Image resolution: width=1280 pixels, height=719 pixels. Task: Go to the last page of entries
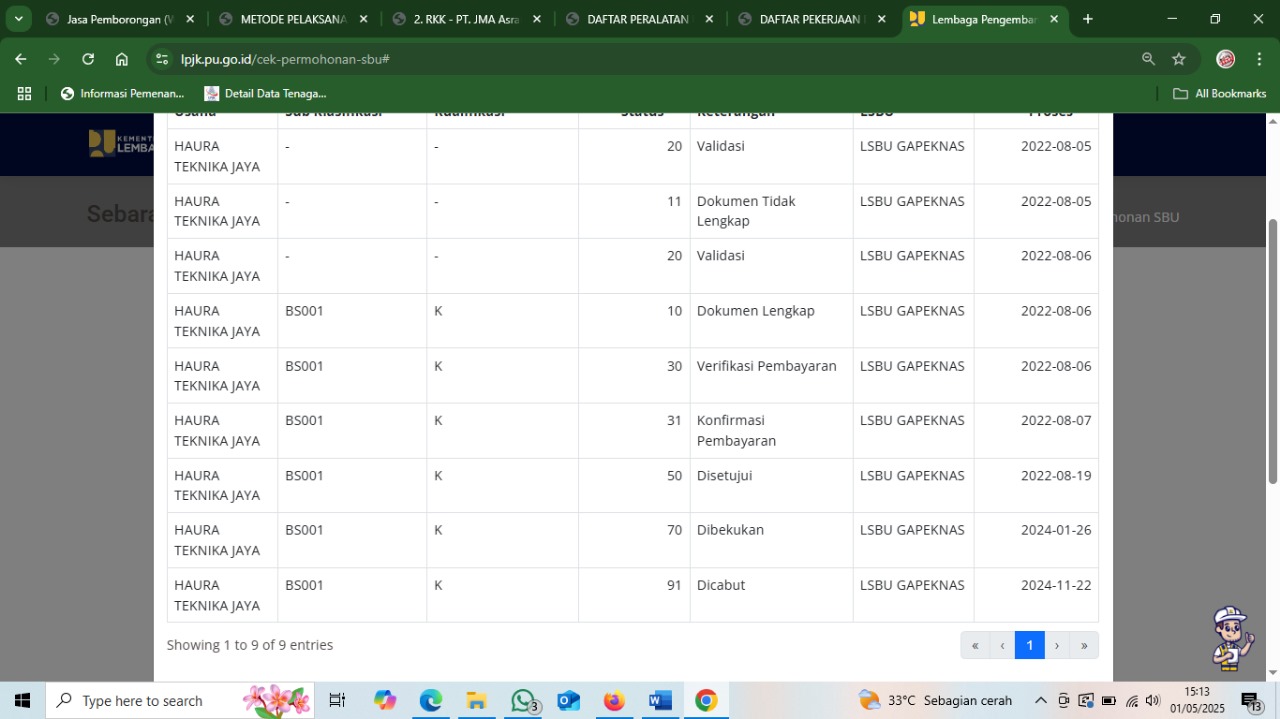(1084, 645)
